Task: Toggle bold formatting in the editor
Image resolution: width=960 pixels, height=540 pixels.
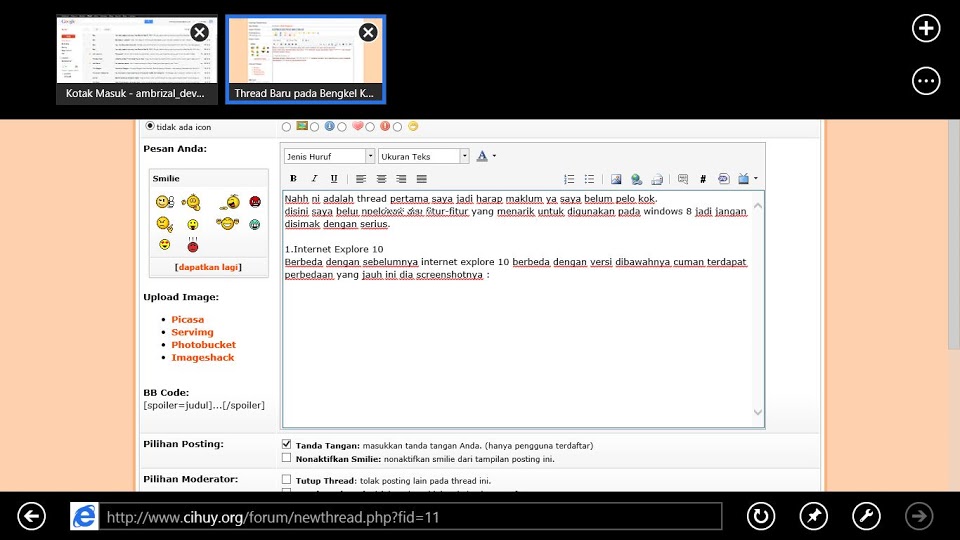Action: point(293,179)
